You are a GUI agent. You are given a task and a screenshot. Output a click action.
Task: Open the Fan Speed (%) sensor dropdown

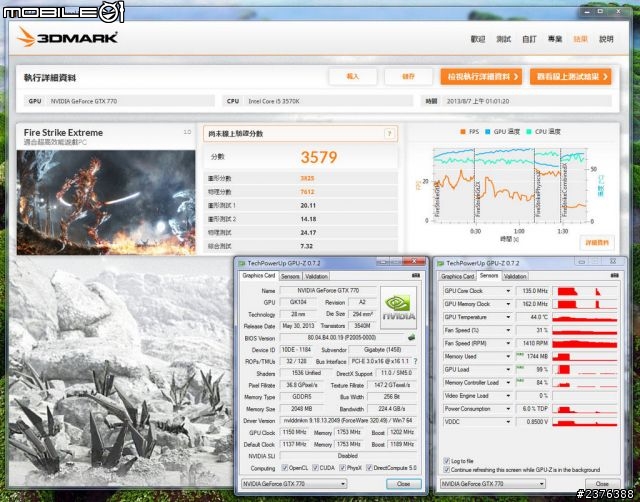pyautogui.click(x=508, y=330)
